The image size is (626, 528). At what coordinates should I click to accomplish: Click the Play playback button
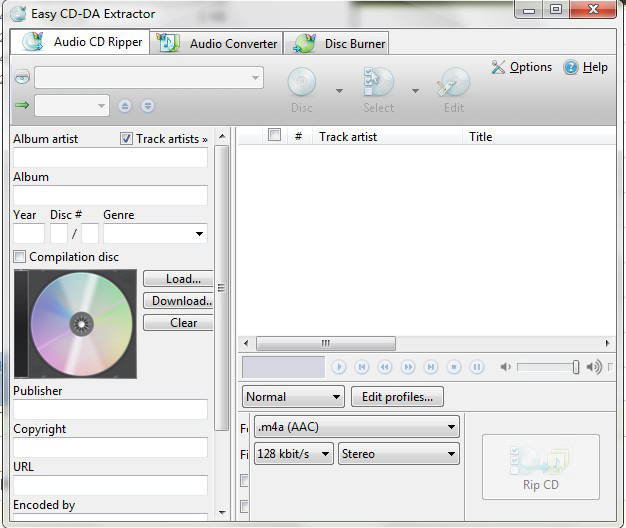point(339,367)
